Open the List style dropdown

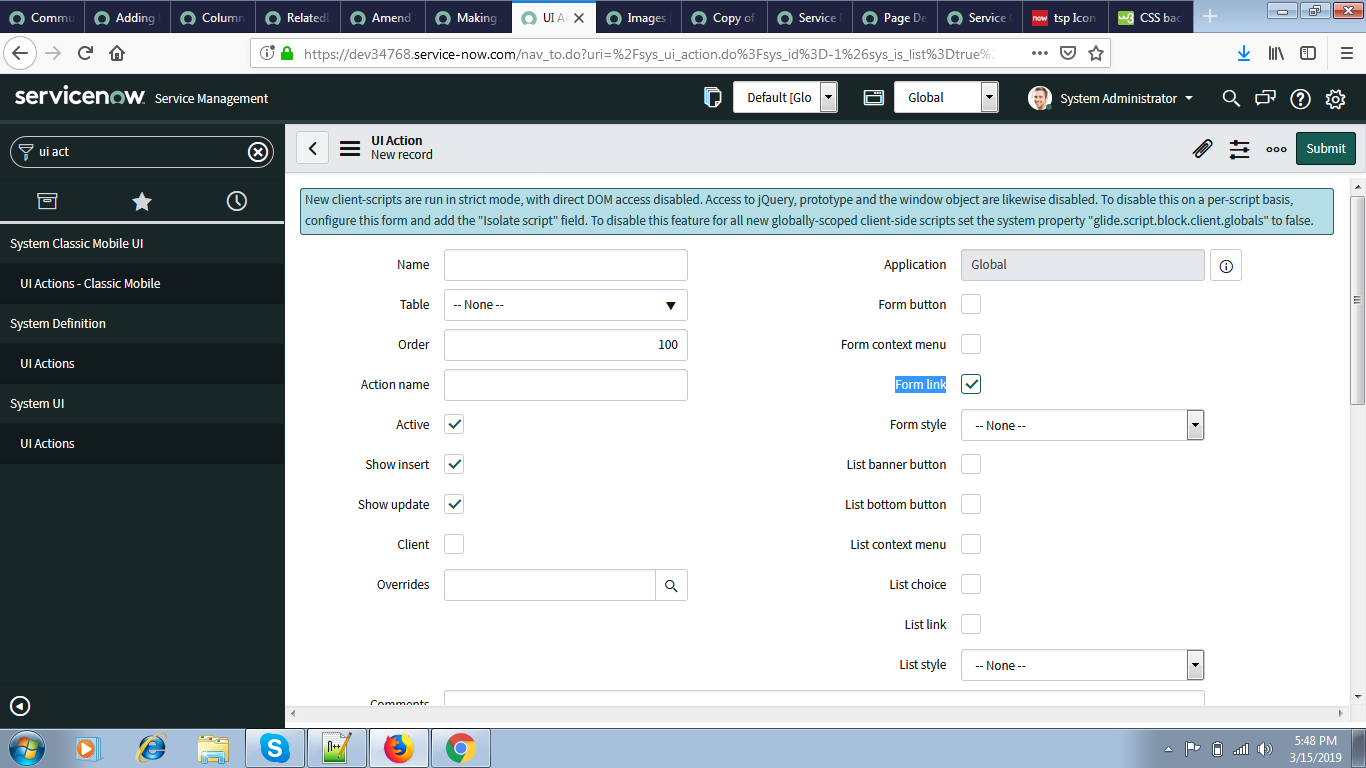tap(1195, 665)
